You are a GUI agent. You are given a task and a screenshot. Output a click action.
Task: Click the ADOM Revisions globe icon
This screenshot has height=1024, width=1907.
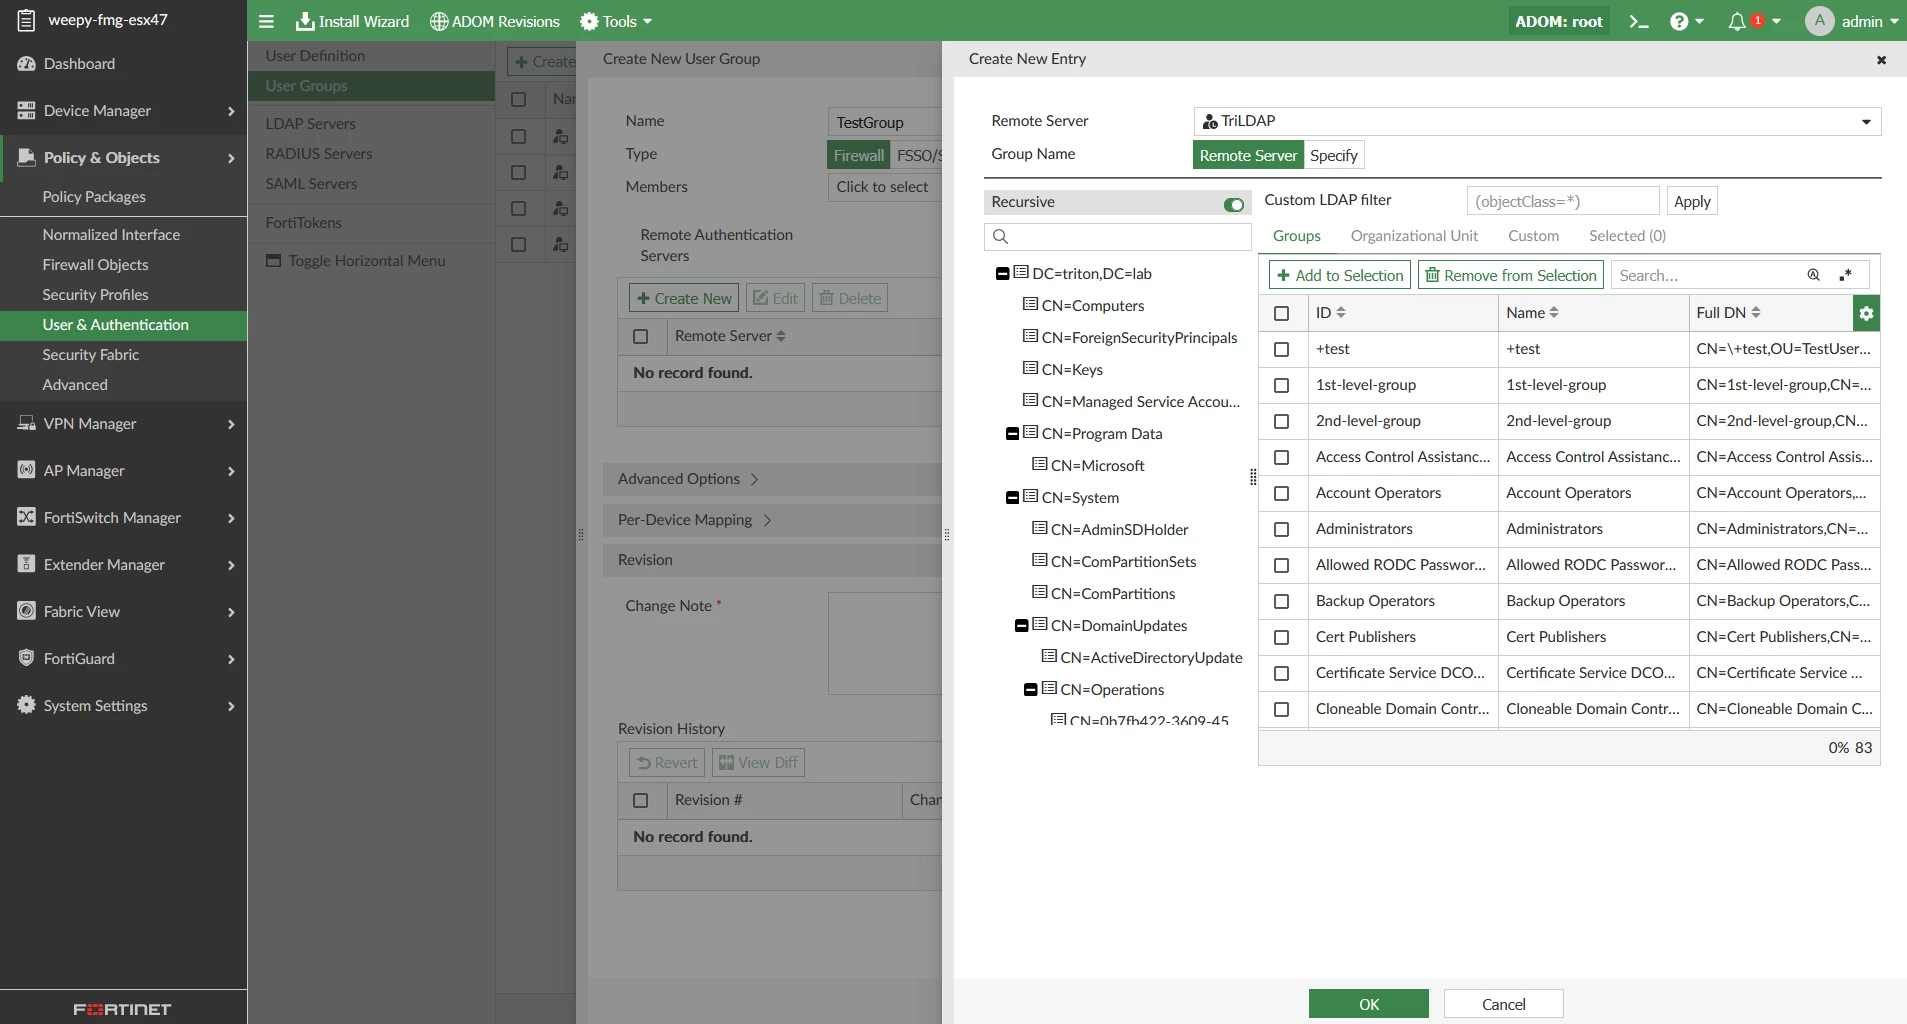tap(439, 21)
